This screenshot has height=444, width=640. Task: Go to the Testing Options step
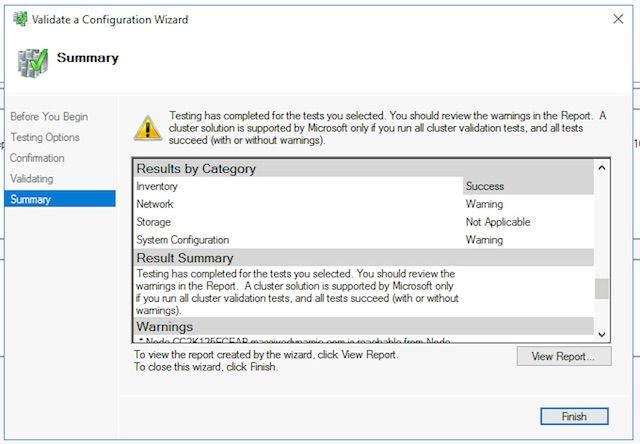[x=44, y=137]
